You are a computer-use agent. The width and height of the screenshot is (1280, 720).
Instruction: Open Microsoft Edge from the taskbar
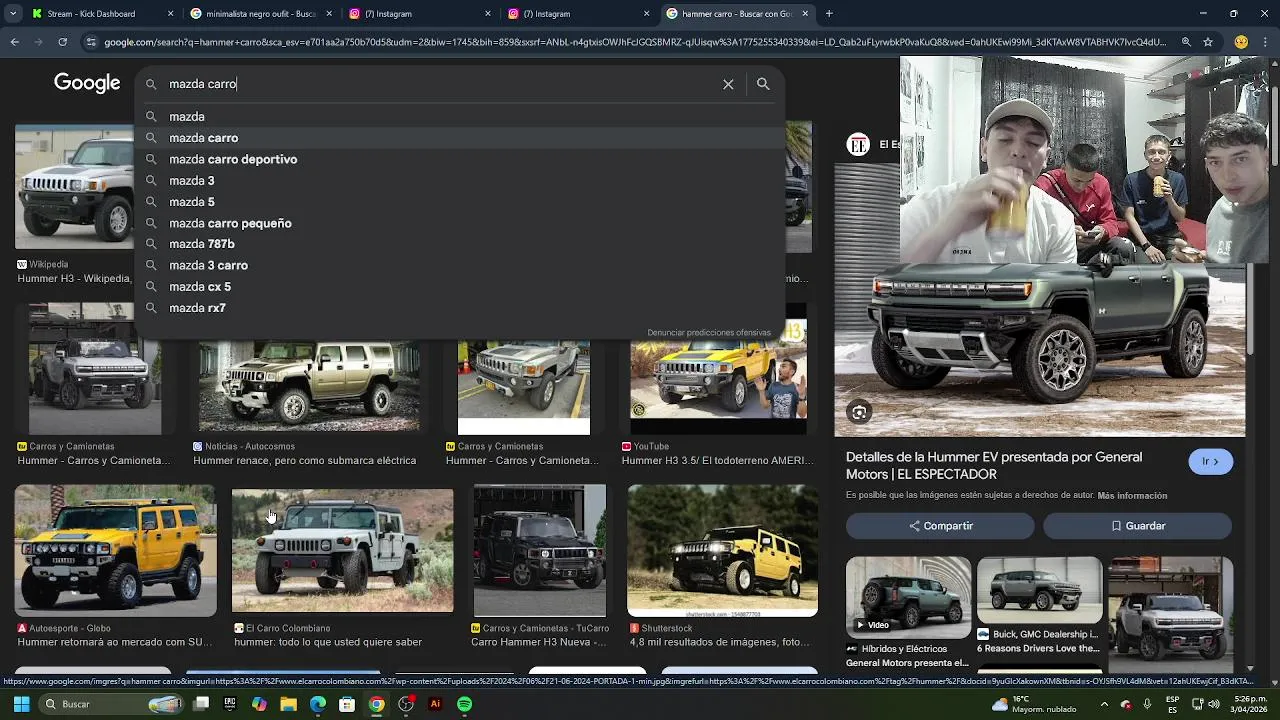click(x=318, y=704)
